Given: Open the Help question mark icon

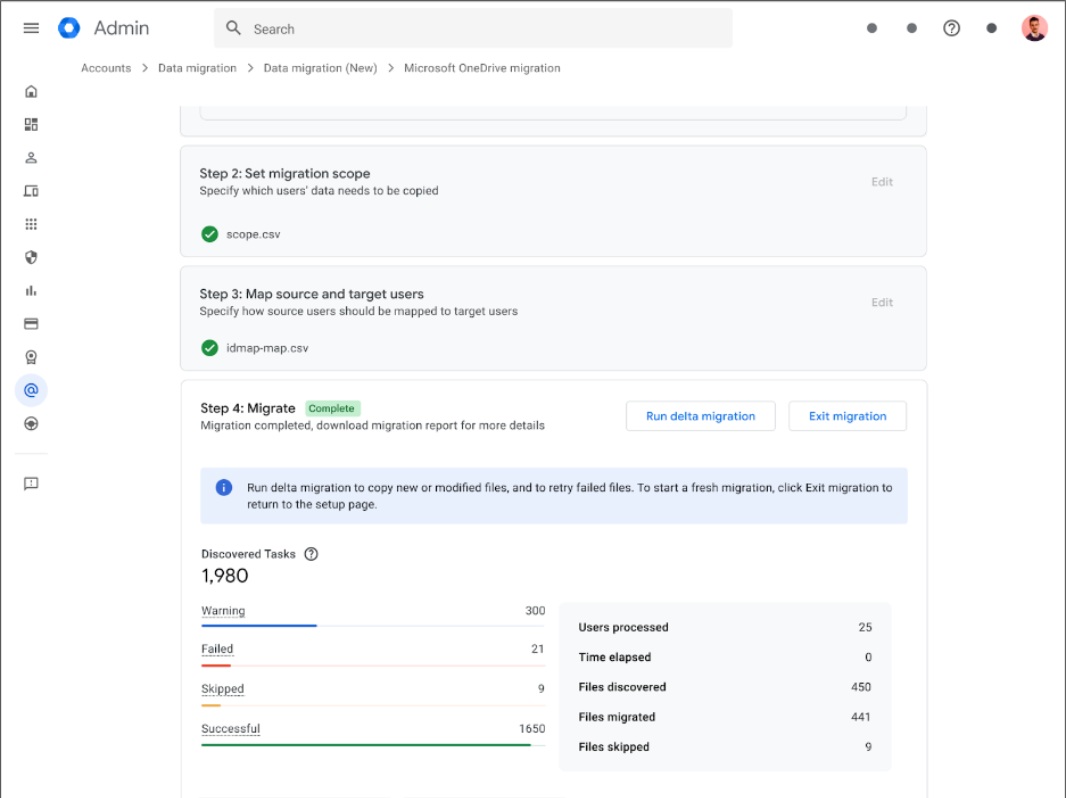Looking at the screenshot, I should click(951, 28).
